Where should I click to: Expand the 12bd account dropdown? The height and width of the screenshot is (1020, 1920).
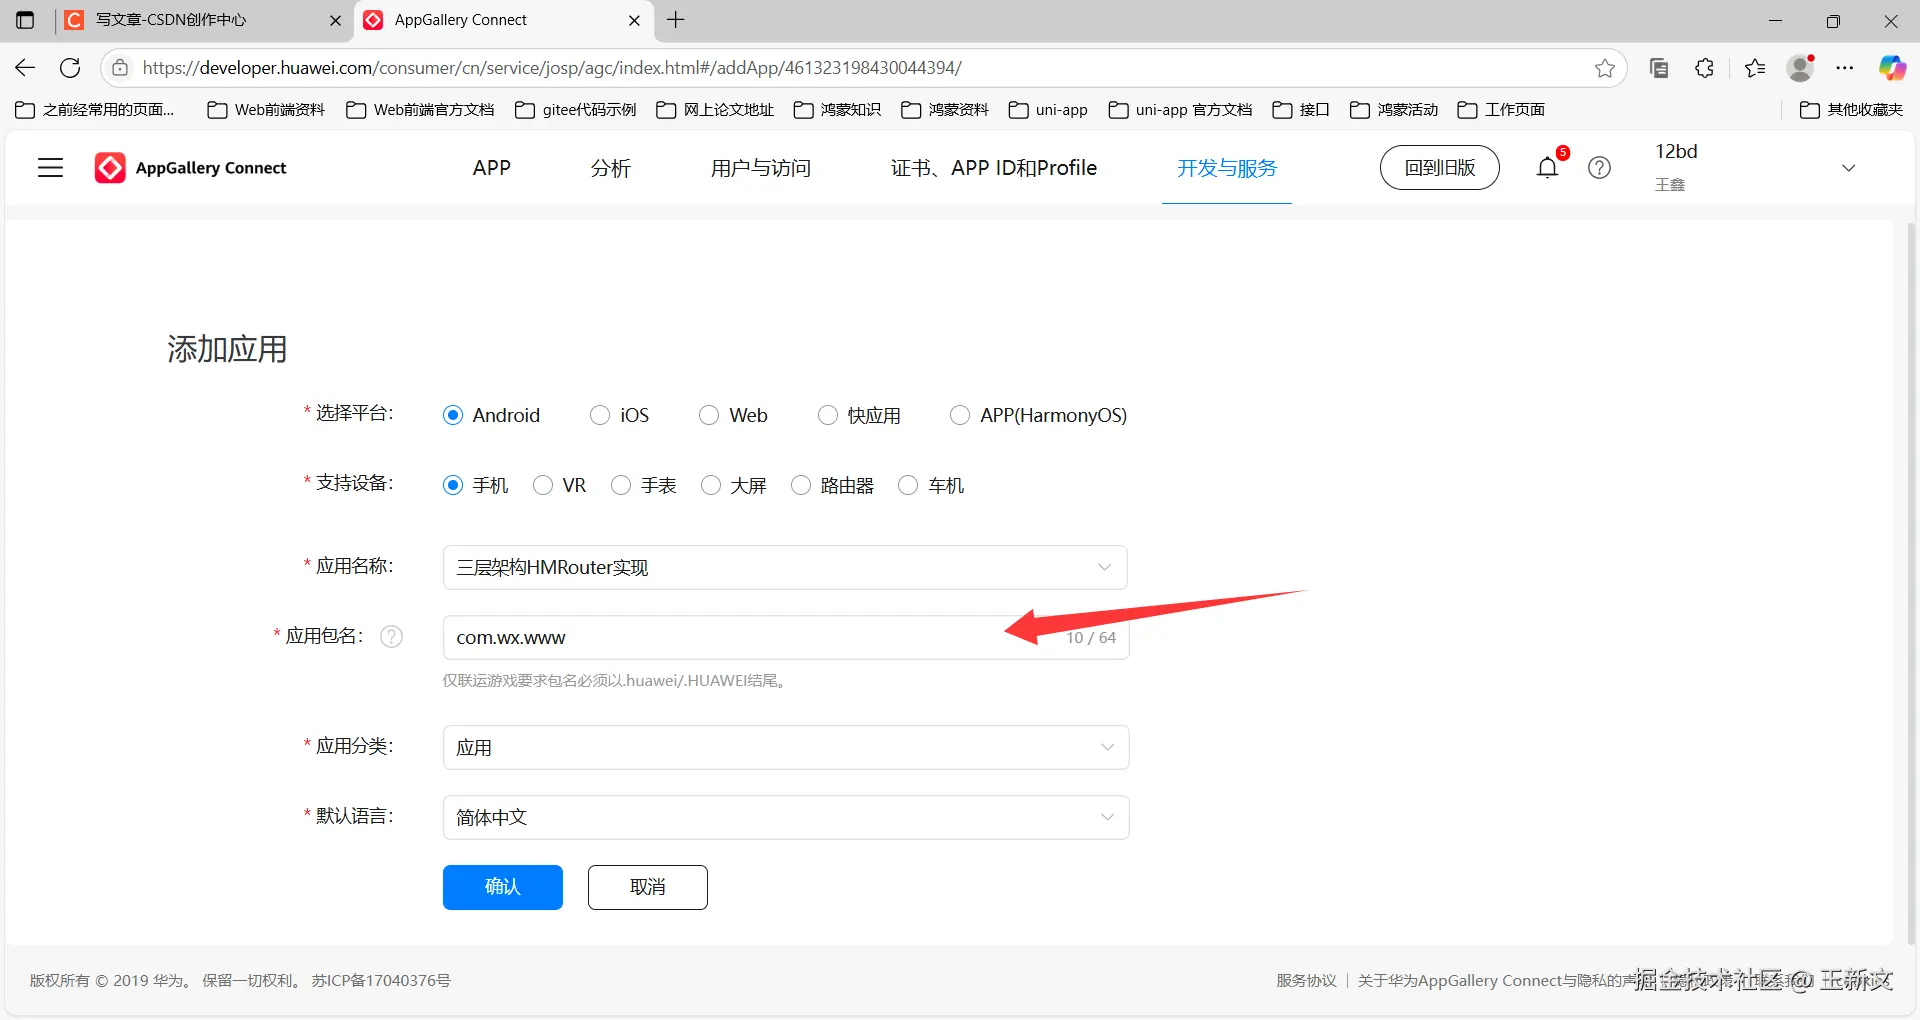tap(1848, 168)
